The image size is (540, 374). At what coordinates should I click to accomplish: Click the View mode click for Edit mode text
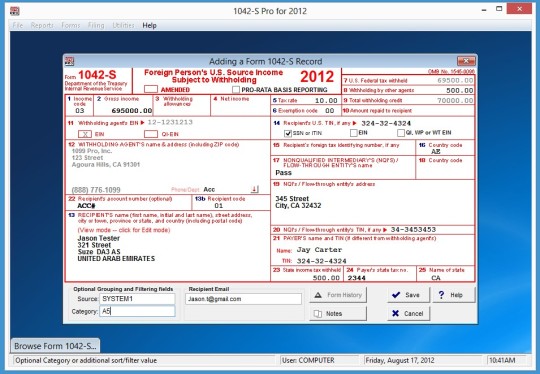point(124,230)
